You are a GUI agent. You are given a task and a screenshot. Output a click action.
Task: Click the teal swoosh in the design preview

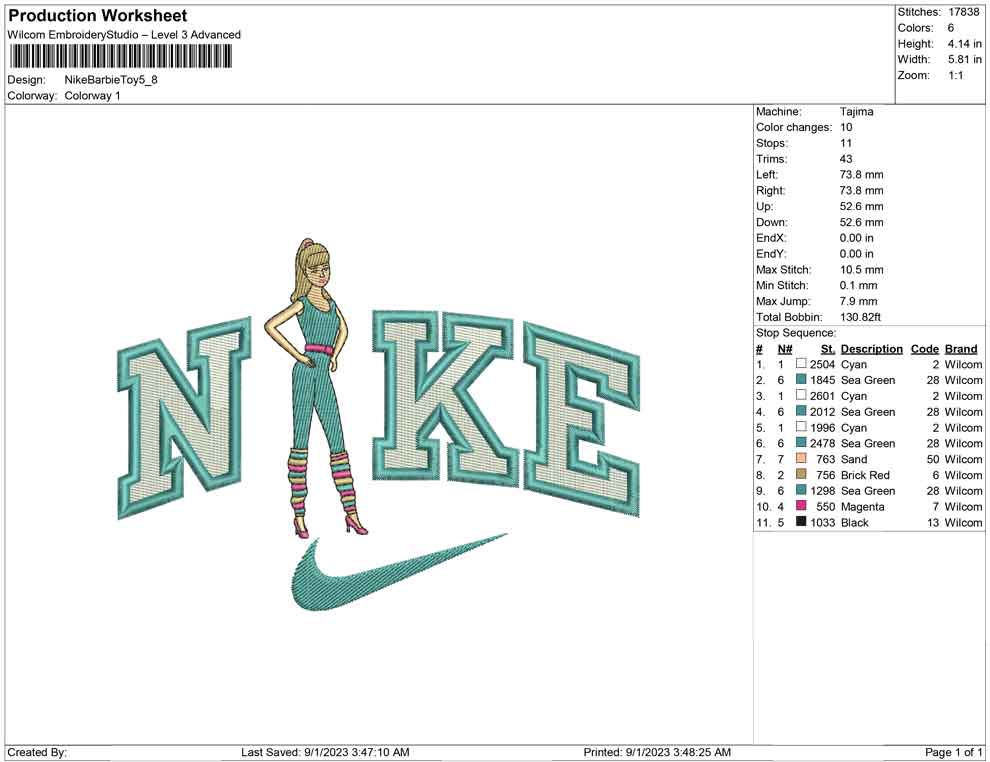pyautogui.click(x=399, y=573)
